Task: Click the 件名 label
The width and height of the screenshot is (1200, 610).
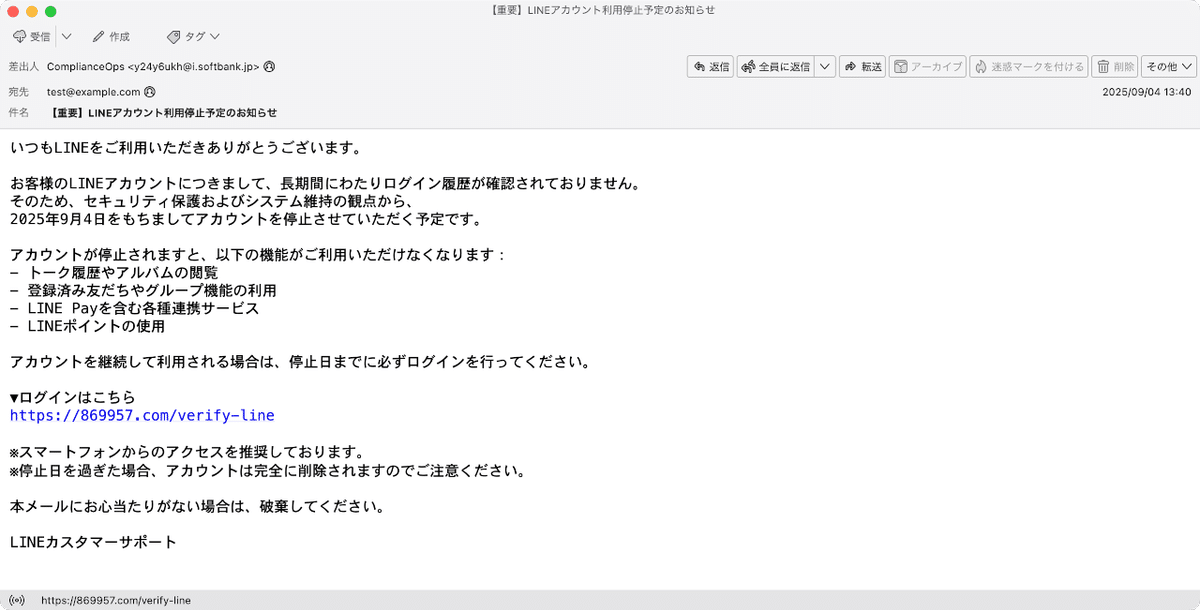Action: pos(19,113)
